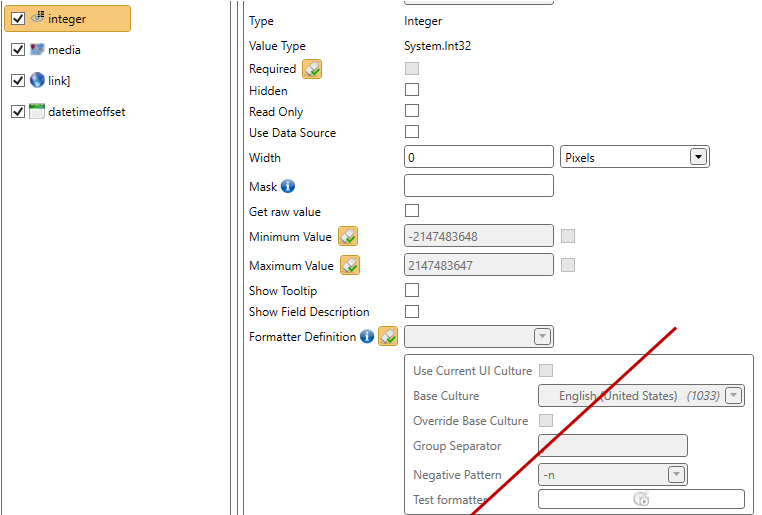Click the Minimum Value input field
The height and width of the screenshot is (515, 762).
point(479,236)
